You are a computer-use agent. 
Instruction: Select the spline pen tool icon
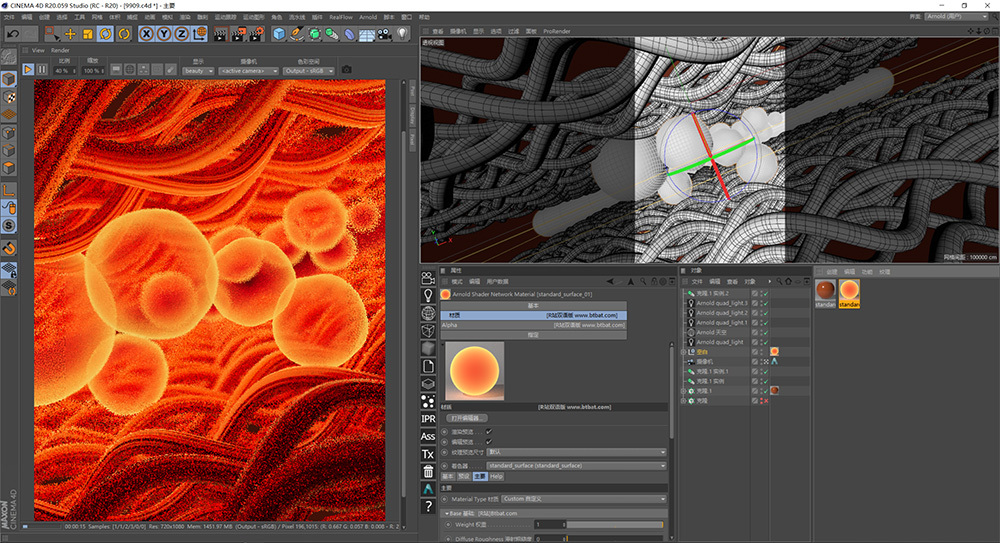(297, 34)
